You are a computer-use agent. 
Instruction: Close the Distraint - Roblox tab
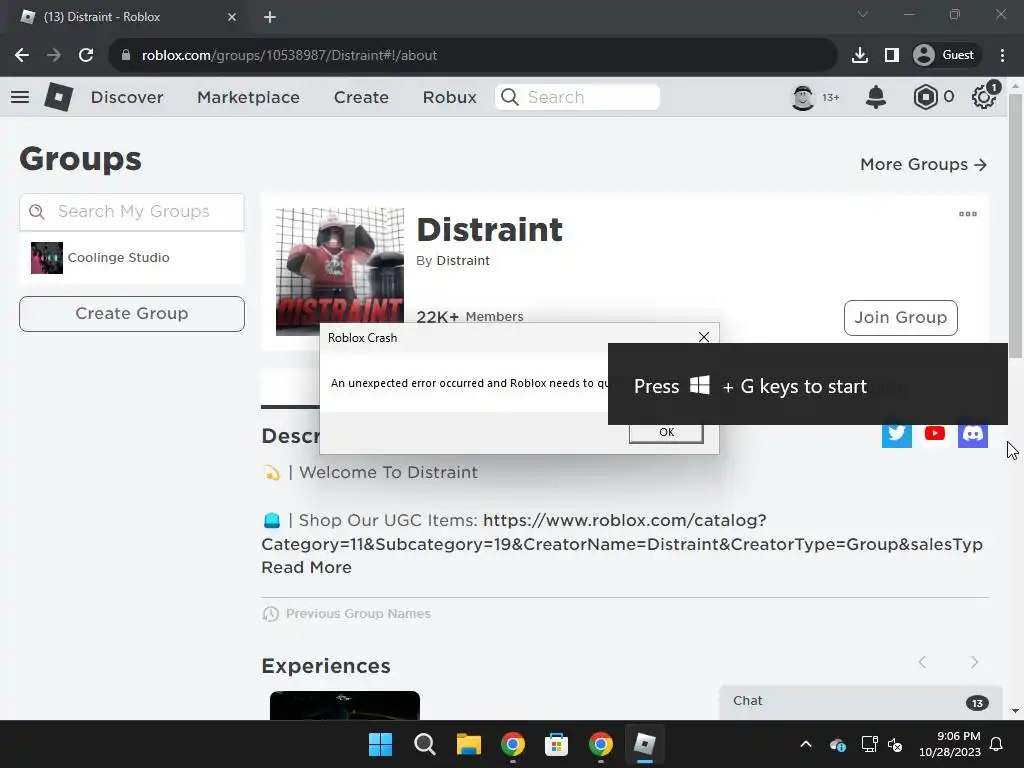point(232,17)
